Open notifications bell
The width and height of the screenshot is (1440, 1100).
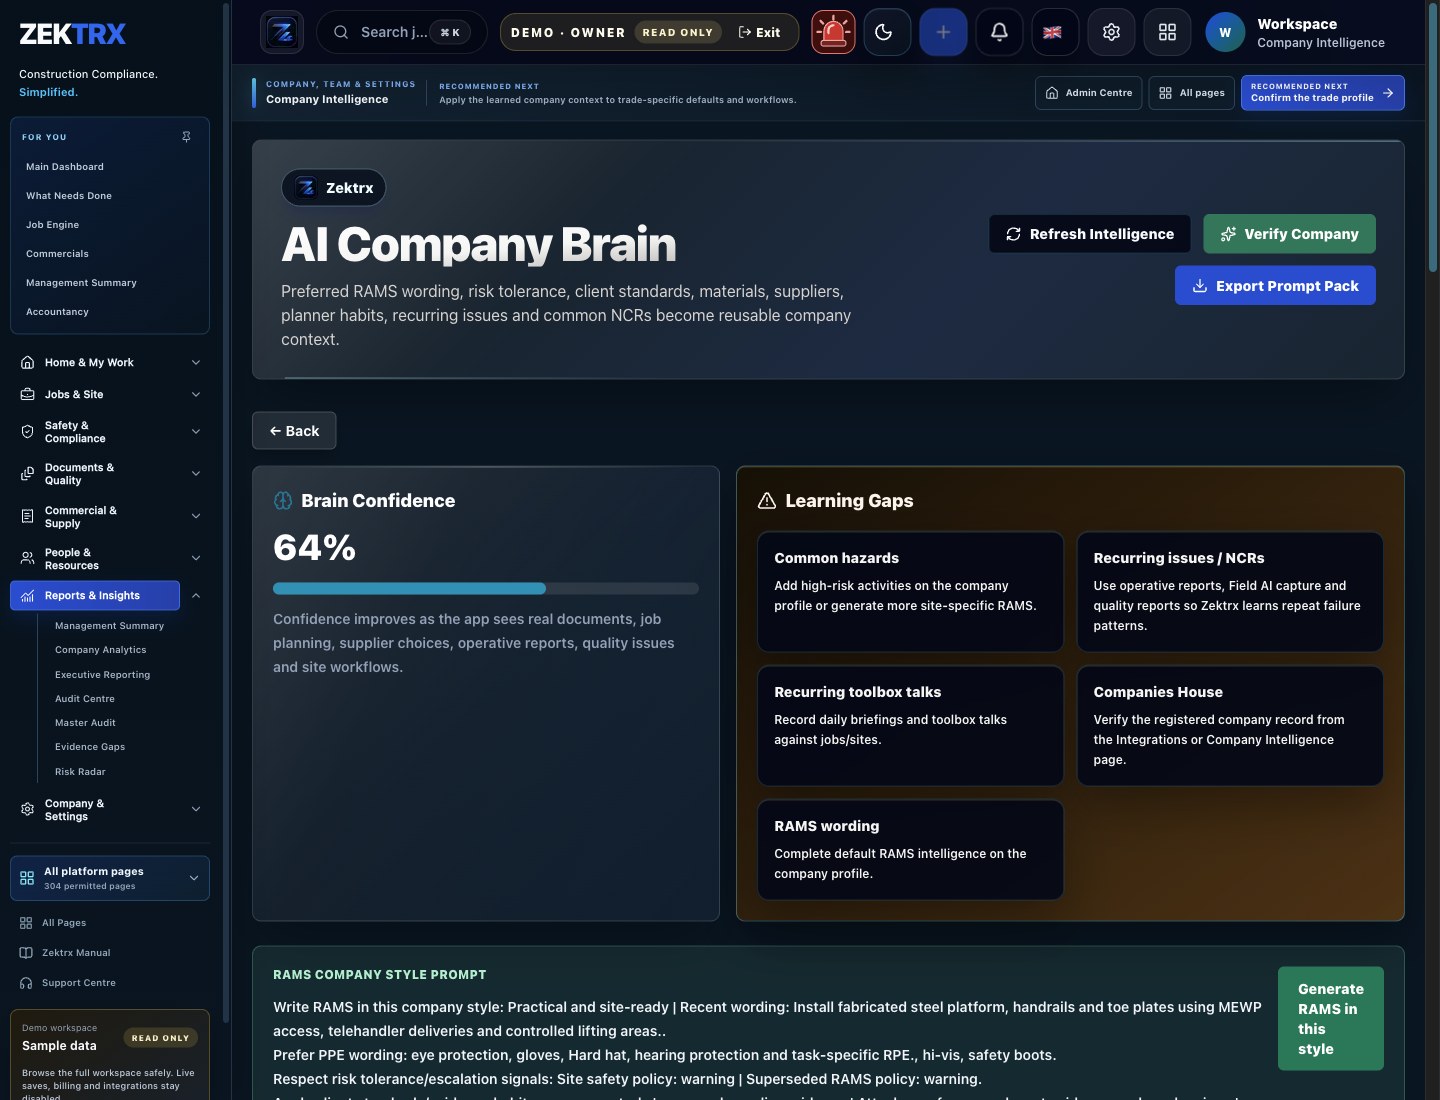tap(999, 32)
